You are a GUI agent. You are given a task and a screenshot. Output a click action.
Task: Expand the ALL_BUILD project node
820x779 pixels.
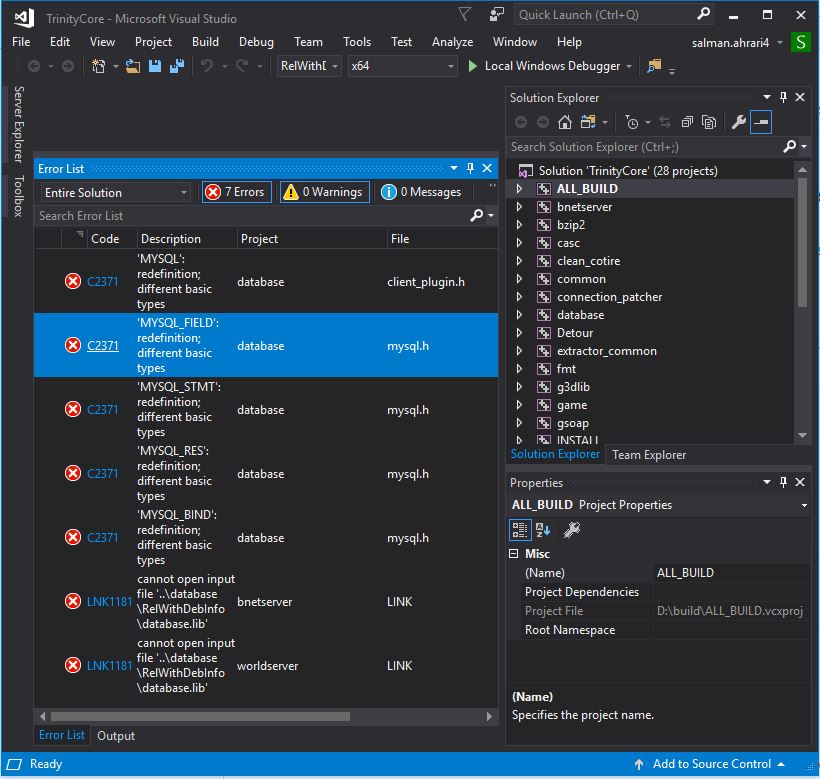[x=519, y=189]
